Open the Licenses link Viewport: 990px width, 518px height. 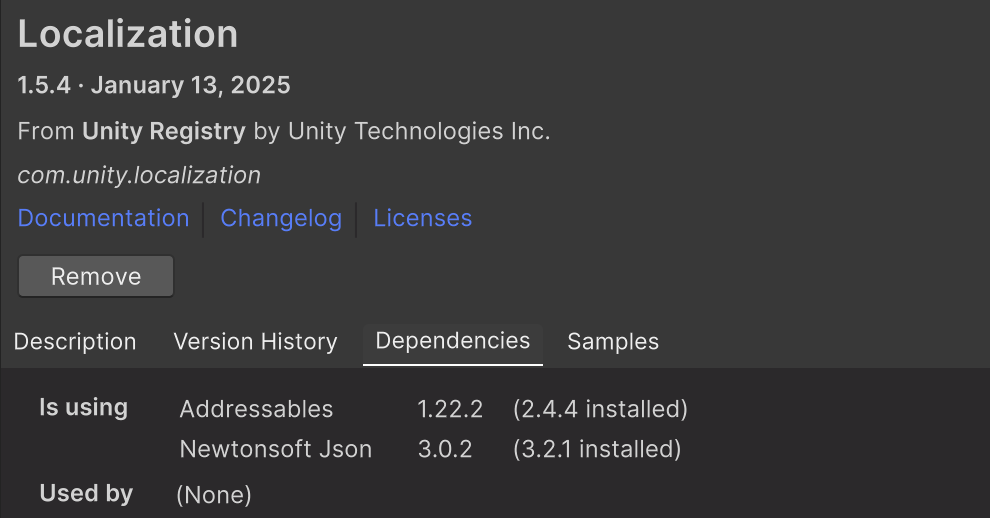click(422, 218)
